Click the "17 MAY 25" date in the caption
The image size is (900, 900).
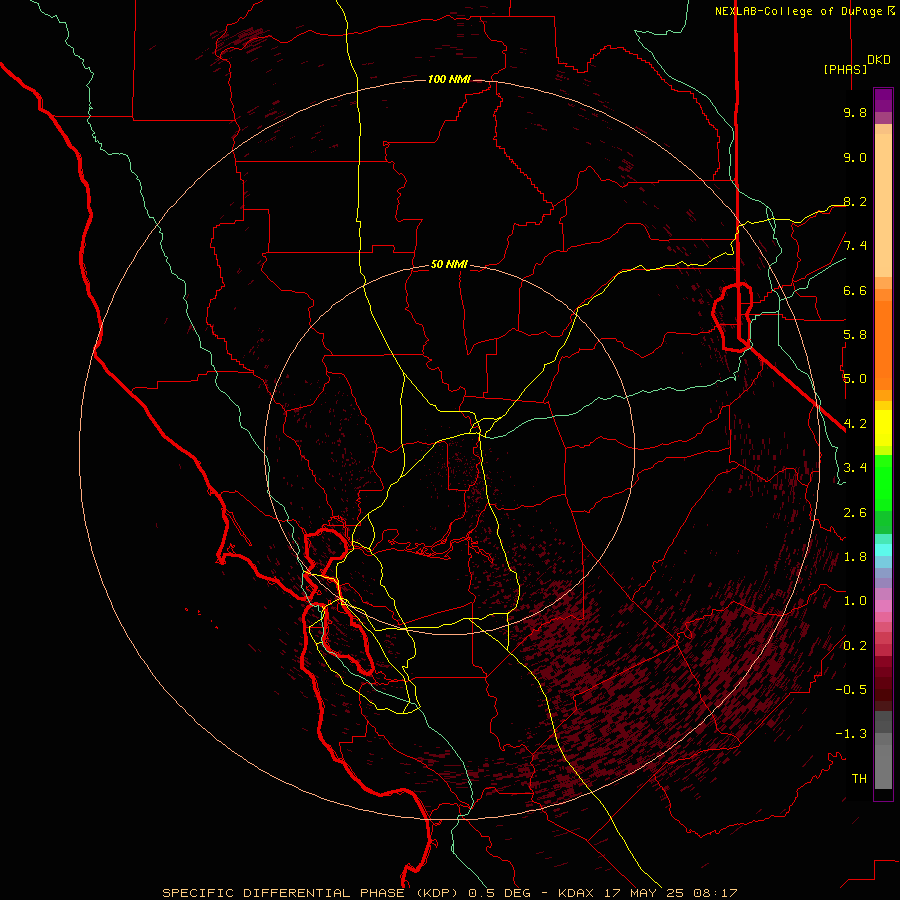[x=645, y=893]
